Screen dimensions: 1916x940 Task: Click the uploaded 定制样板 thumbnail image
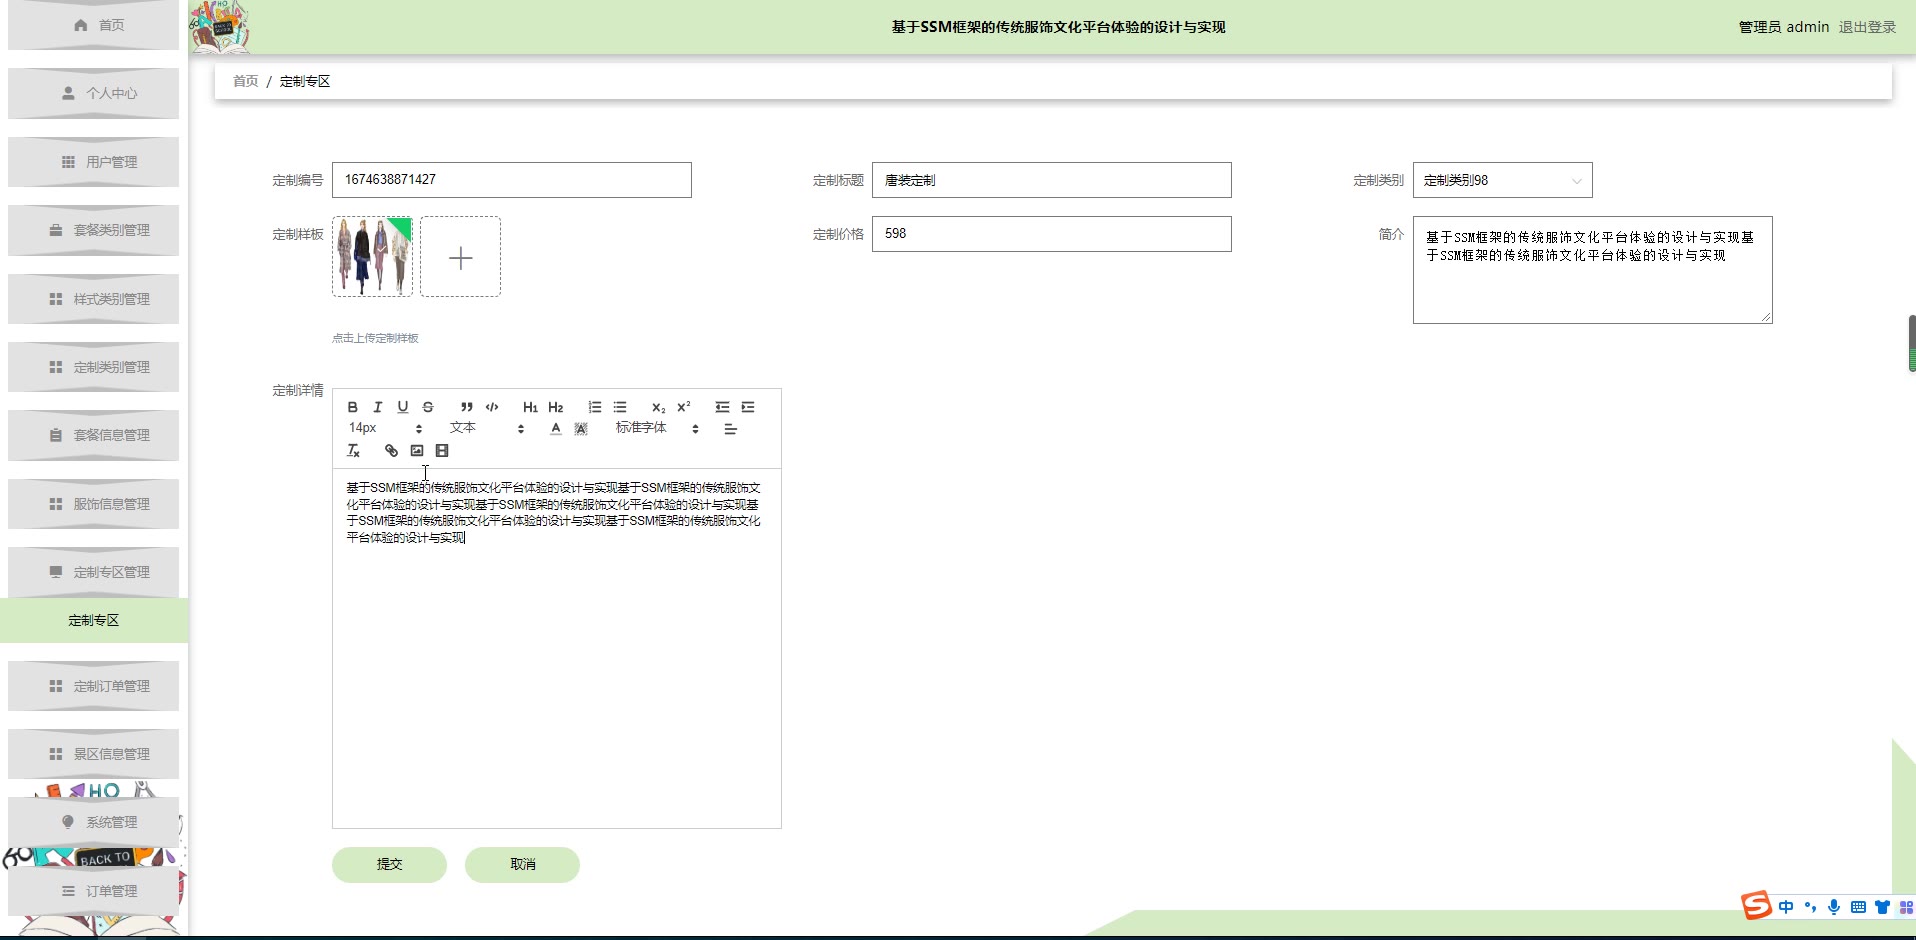[x=372, y=257]
